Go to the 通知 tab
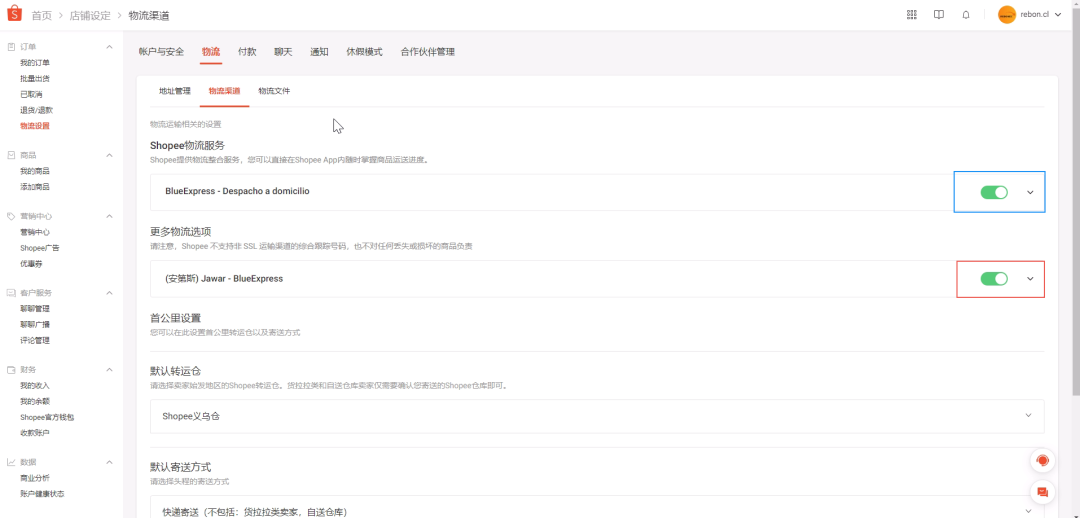1080x518 pixels. click(x=319, y=52)
